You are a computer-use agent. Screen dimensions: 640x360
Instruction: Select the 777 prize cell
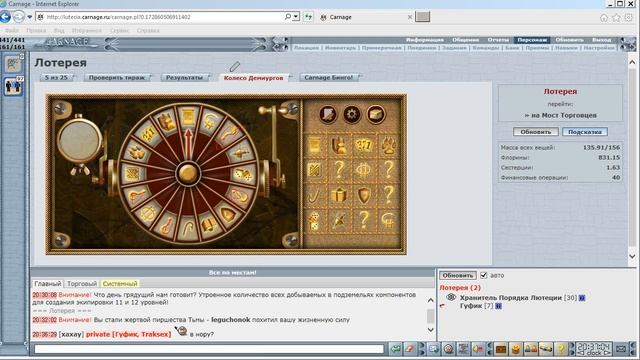tap(363, 146)
